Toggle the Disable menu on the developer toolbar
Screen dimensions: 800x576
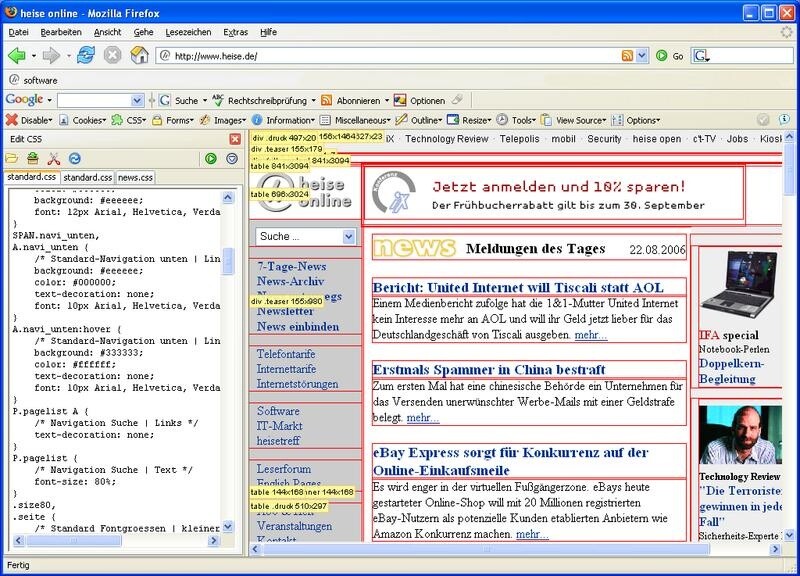pyautogui.click(x=37, y=119)
